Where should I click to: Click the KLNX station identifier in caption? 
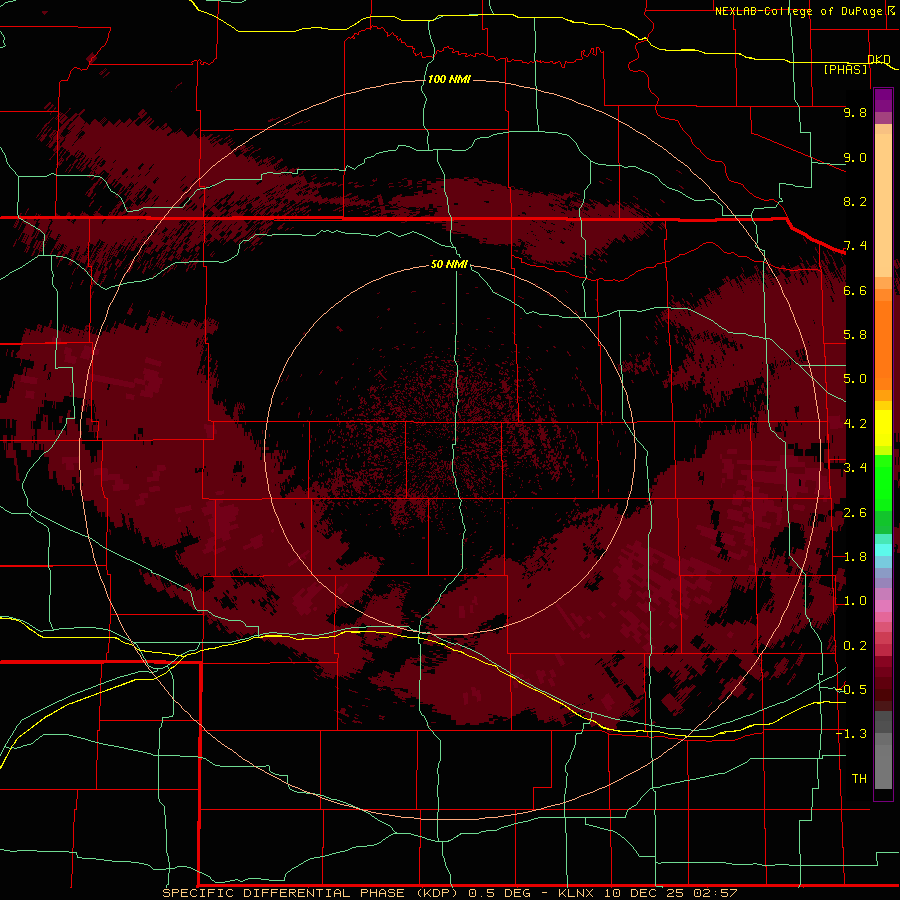tap(577, 893)
